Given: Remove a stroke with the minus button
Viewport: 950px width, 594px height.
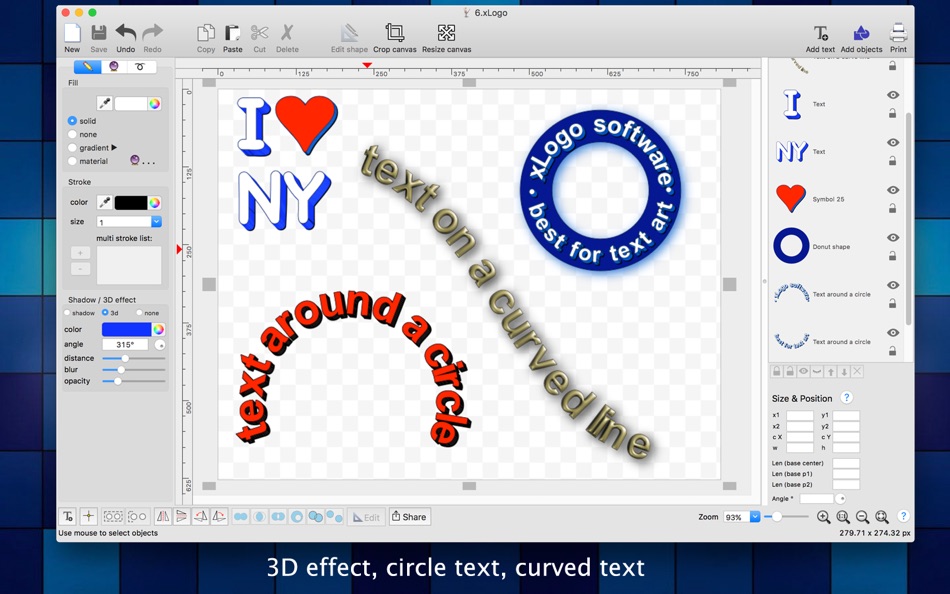Looking at the screenshot, I should pyautogui.click(x=81, y=269).
